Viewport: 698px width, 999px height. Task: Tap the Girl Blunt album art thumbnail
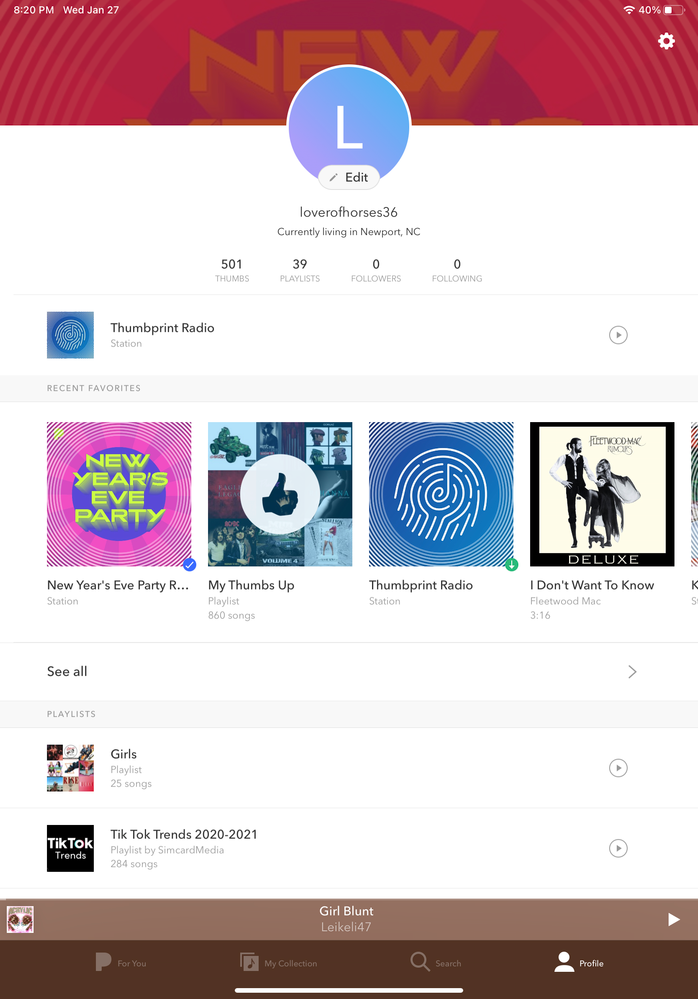point(21,919)
